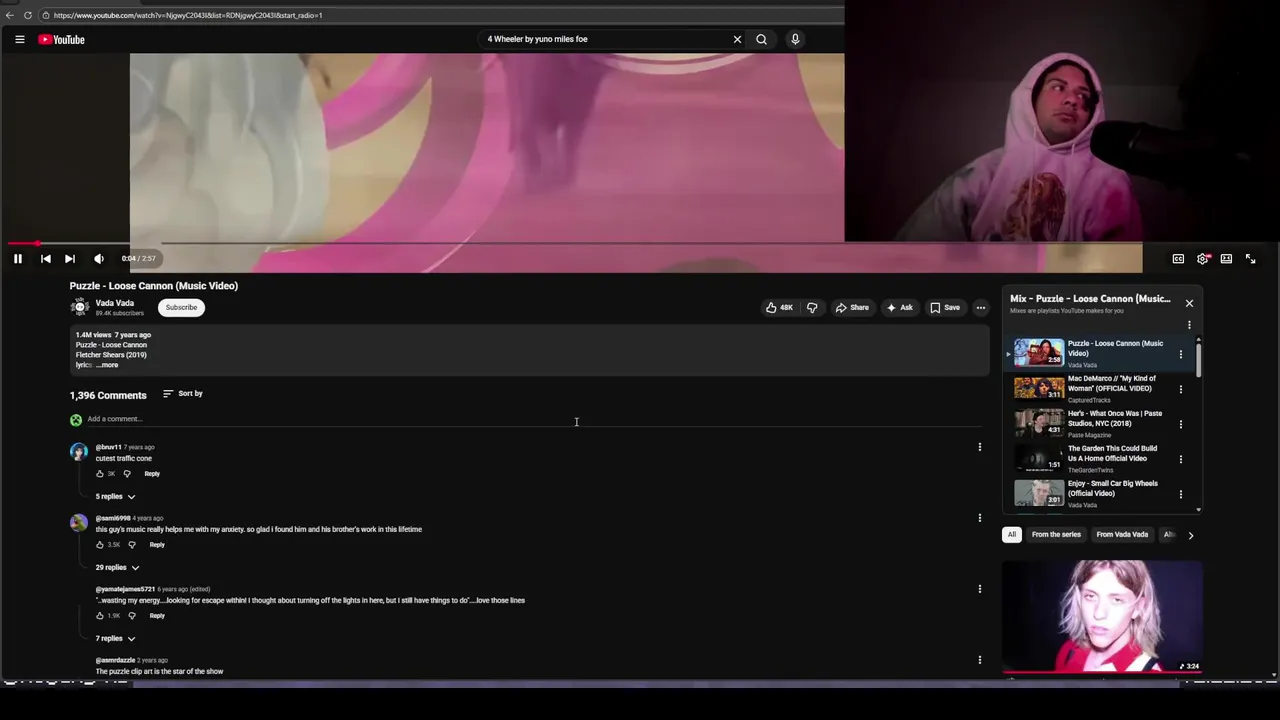Image resolution: width=1280 pixels, height=720 pixels.
Task: Reply to @sami6998's comment
Action: click(x=157, y=545)
